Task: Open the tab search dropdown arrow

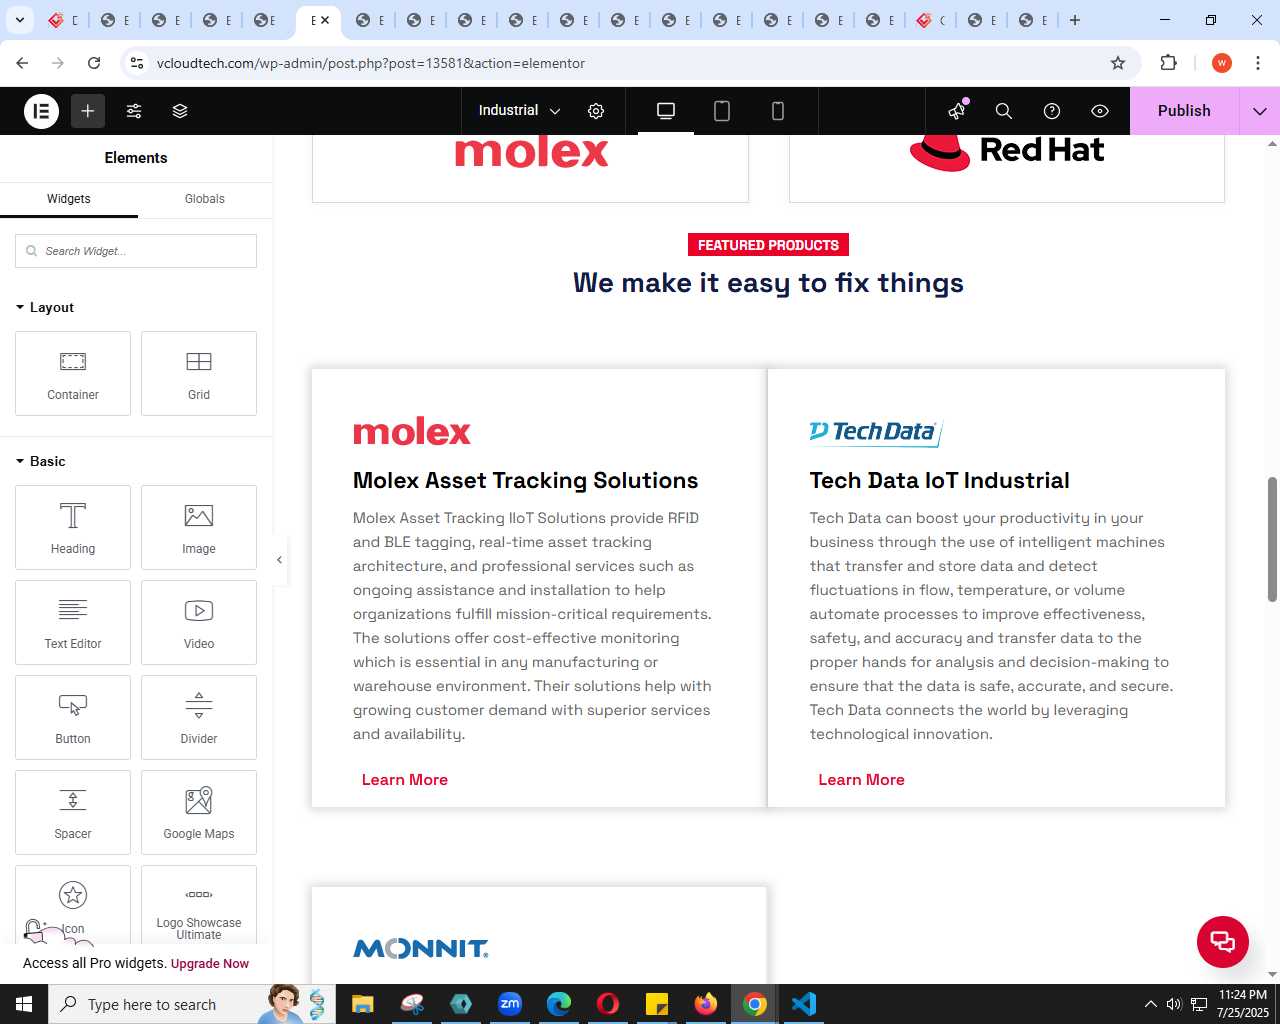Action: click(19, 20)
